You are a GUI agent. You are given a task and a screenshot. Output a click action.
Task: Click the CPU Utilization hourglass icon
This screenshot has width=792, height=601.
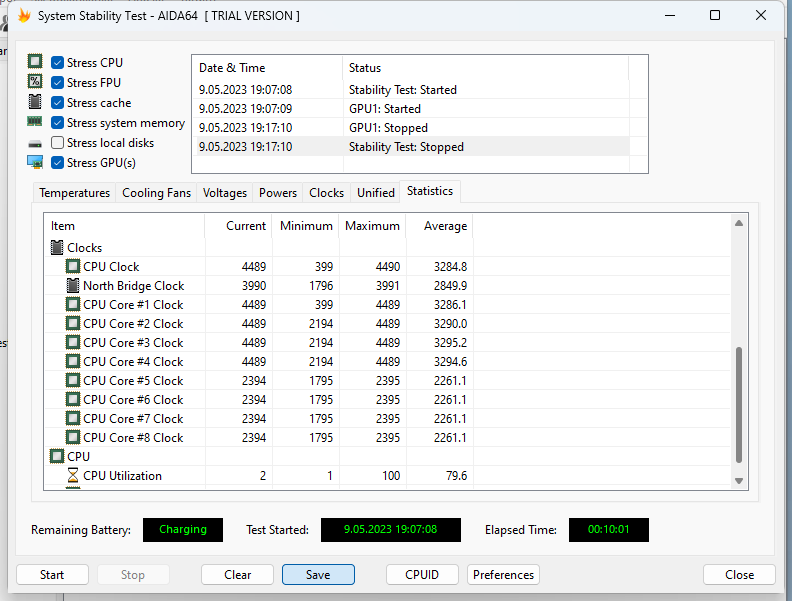pos(73,476)
